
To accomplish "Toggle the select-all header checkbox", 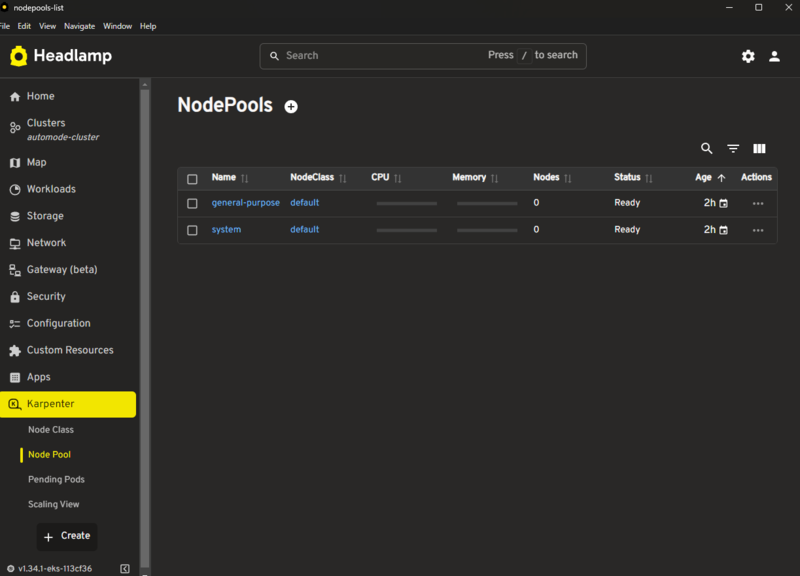I will pos(192,179).
